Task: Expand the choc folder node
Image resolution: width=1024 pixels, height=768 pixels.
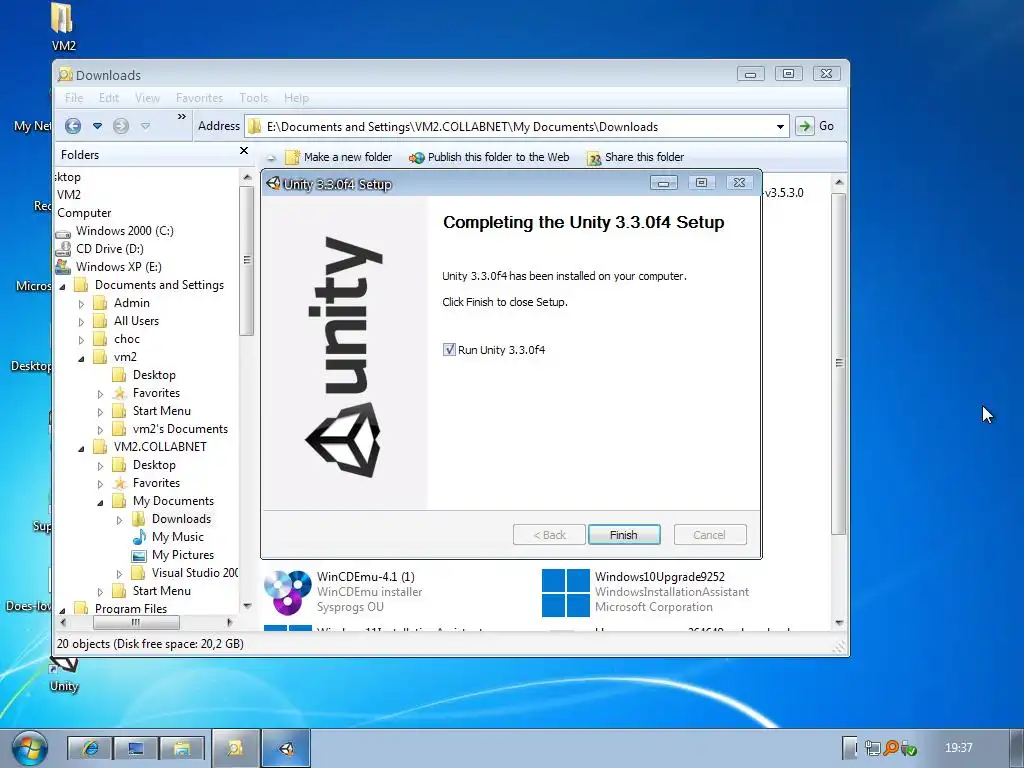Action: 81,340
